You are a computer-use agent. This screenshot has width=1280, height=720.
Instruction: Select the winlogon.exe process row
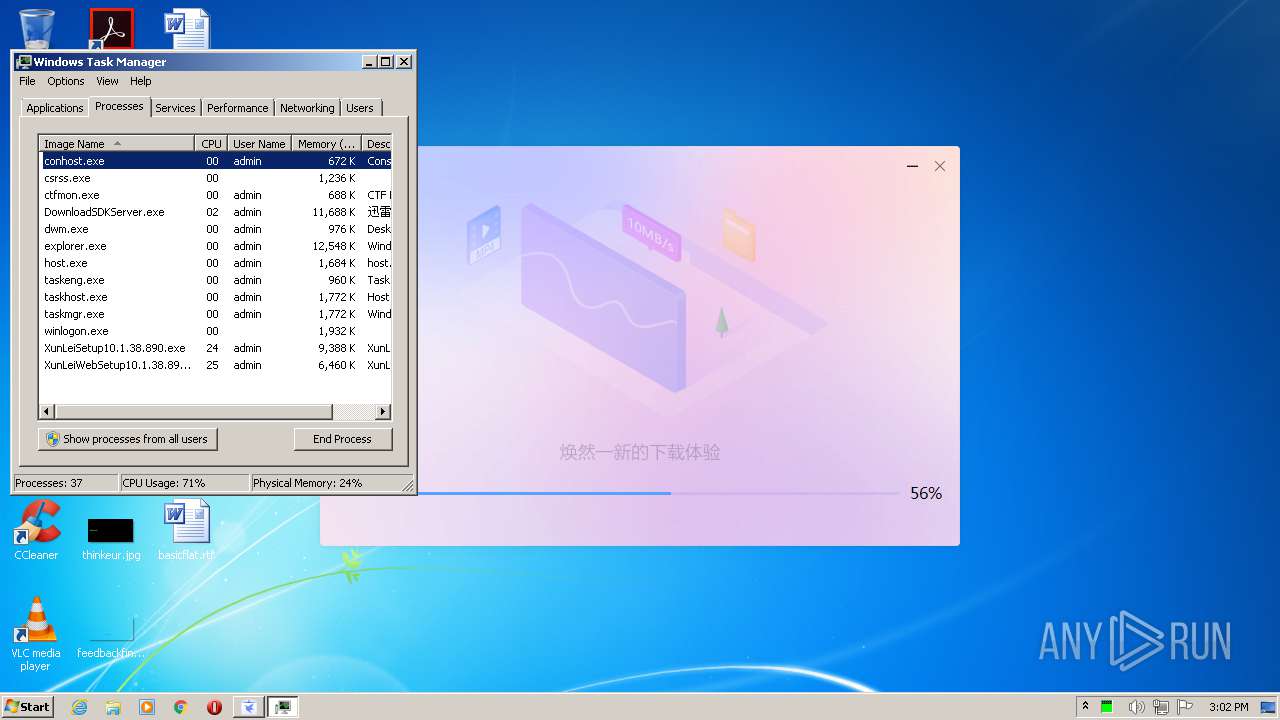click(x=216, y=331)
